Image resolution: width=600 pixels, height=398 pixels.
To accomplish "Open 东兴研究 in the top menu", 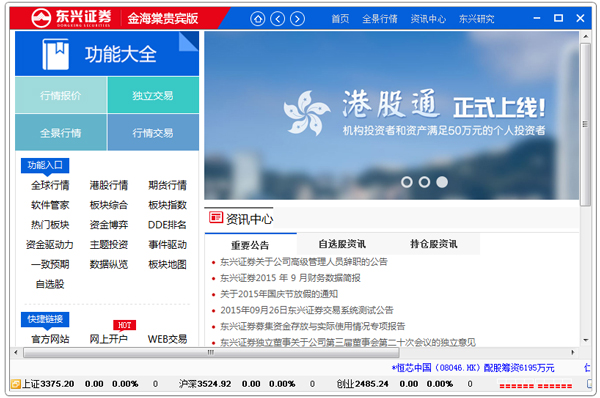I will [x=476, y=19].
